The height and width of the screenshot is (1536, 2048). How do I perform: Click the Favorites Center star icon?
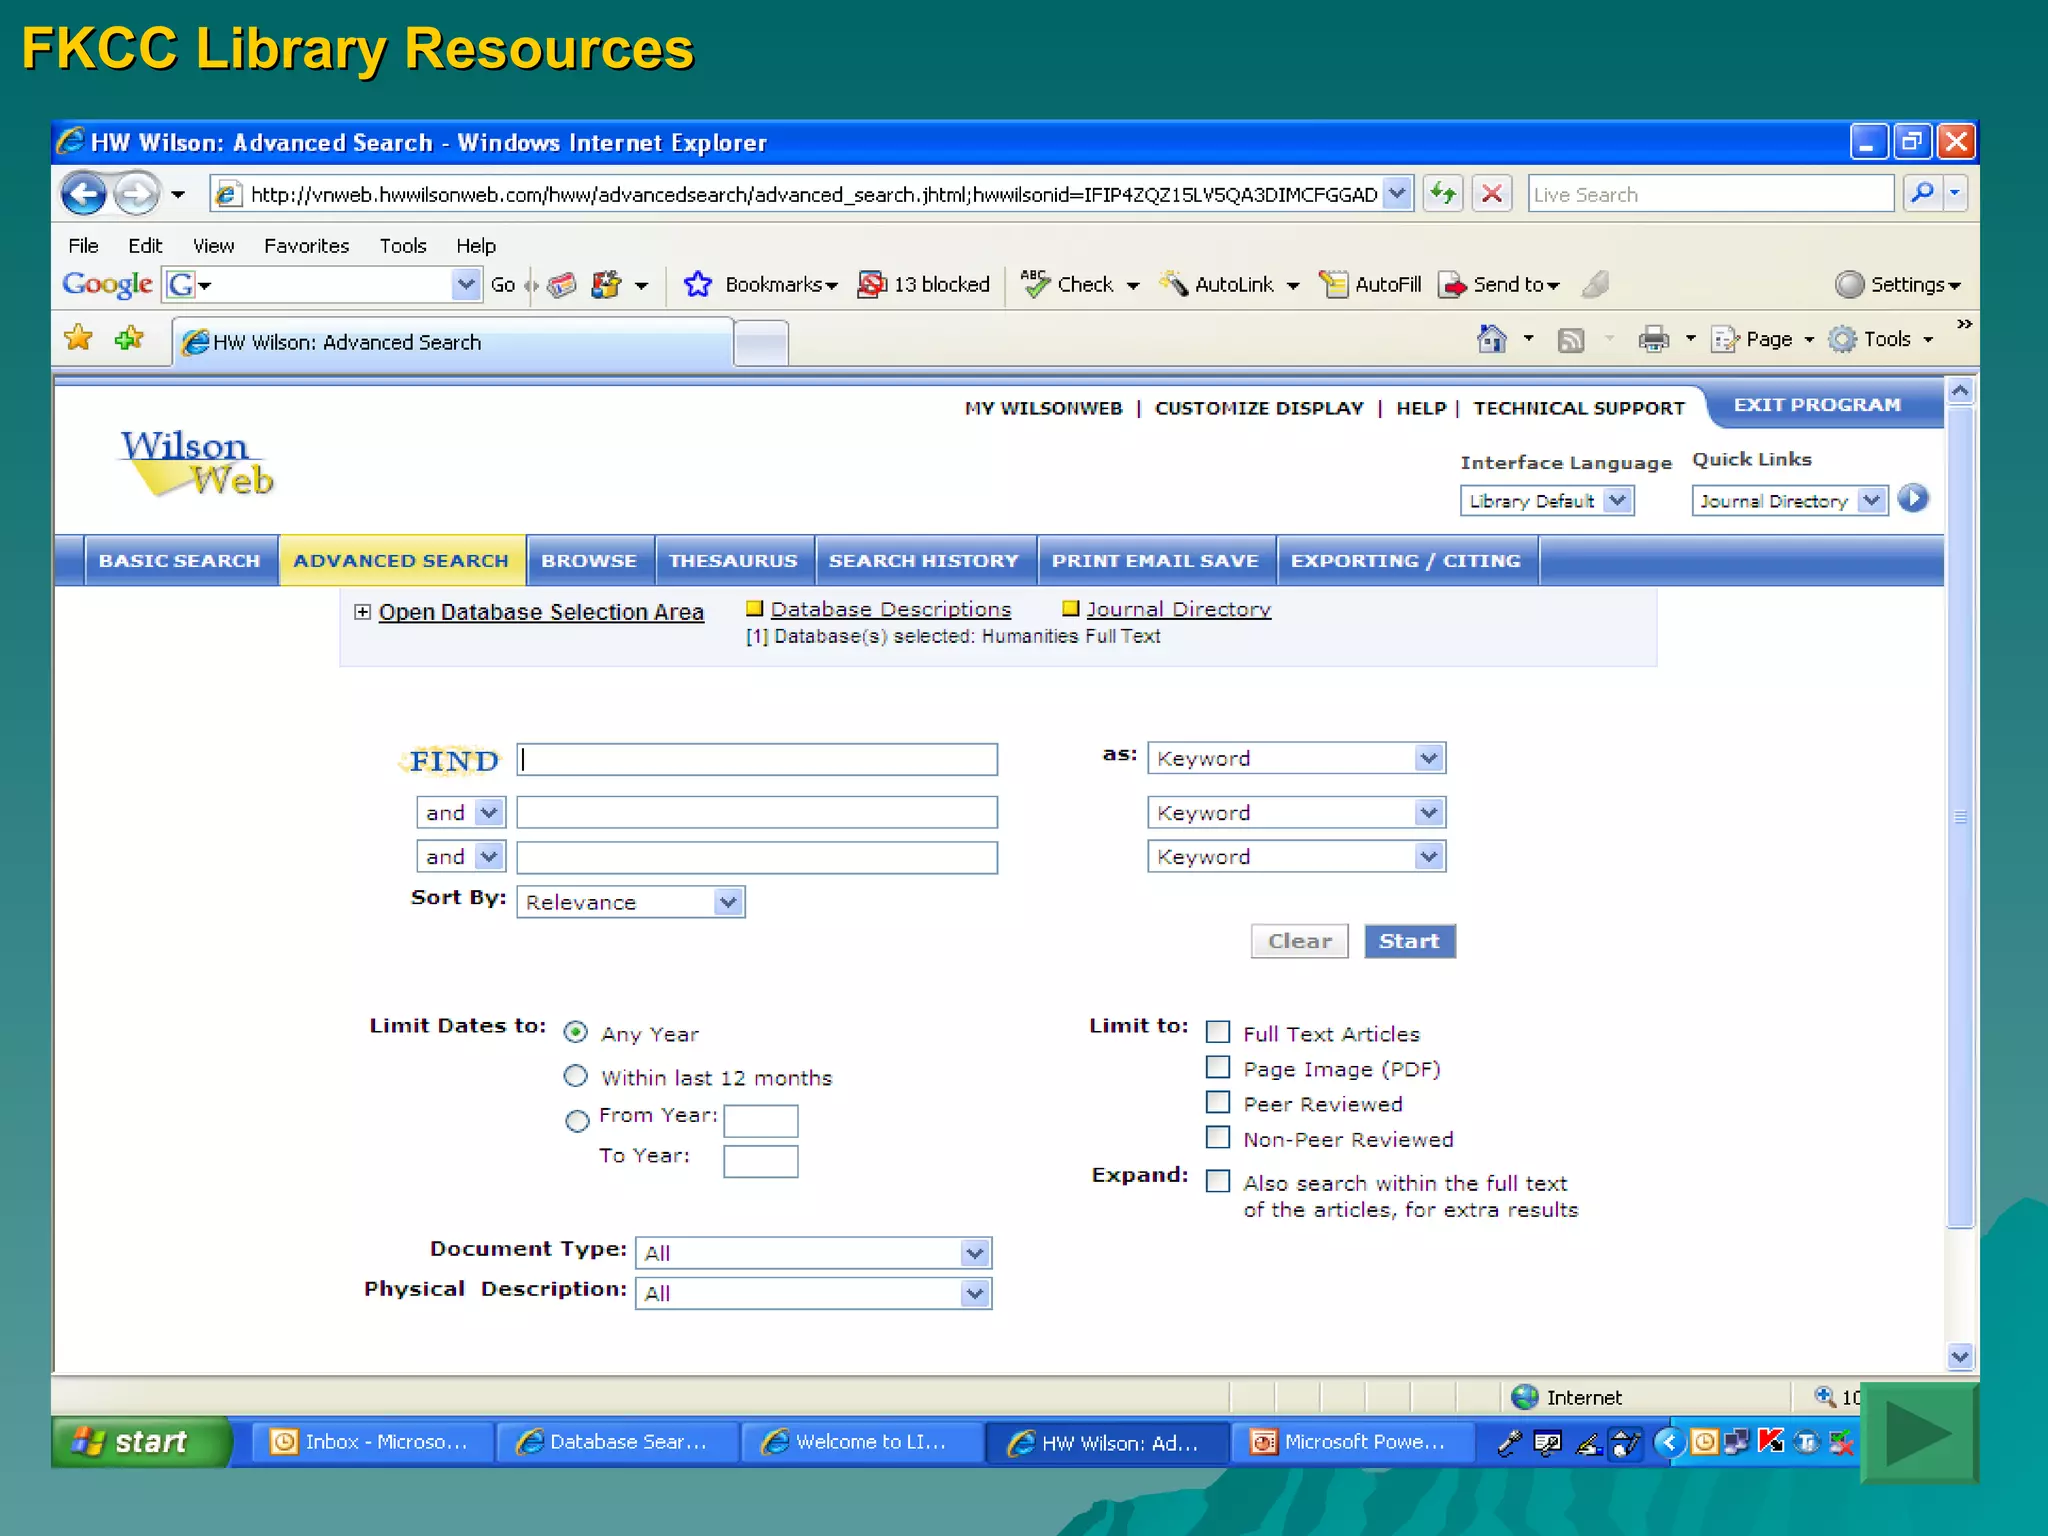(x=78, y=339)
